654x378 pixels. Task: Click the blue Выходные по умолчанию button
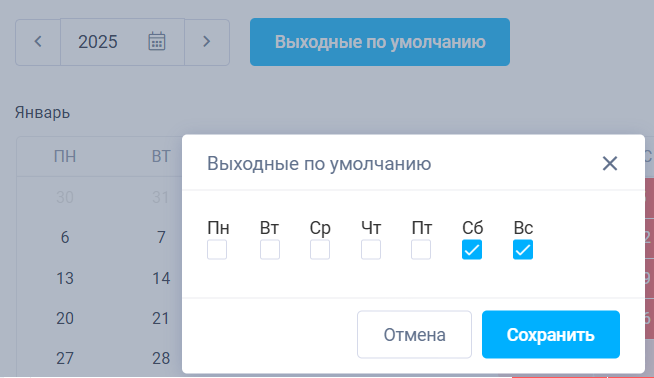point(380,42)
